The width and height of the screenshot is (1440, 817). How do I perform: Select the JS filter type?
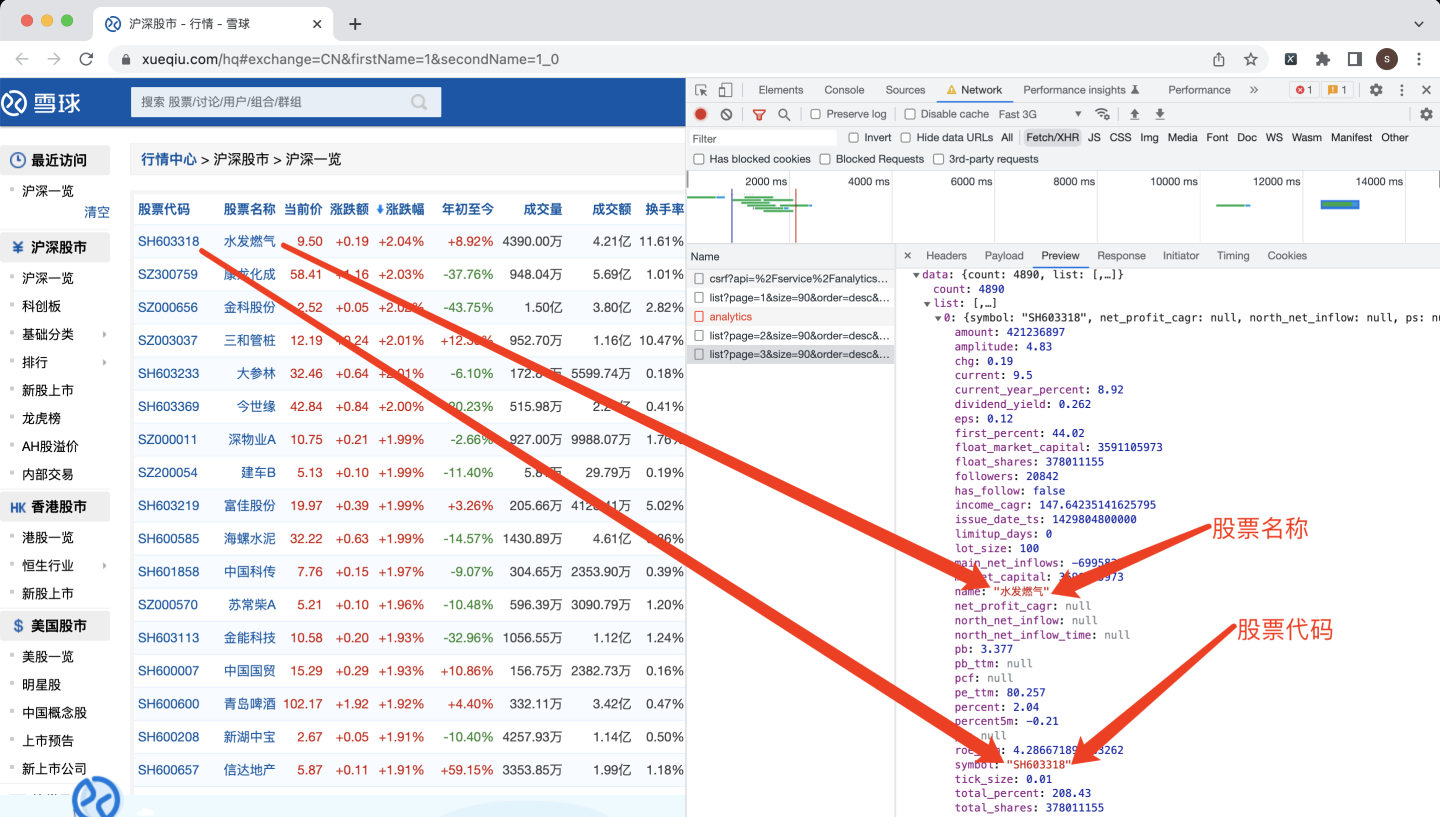1094,138
